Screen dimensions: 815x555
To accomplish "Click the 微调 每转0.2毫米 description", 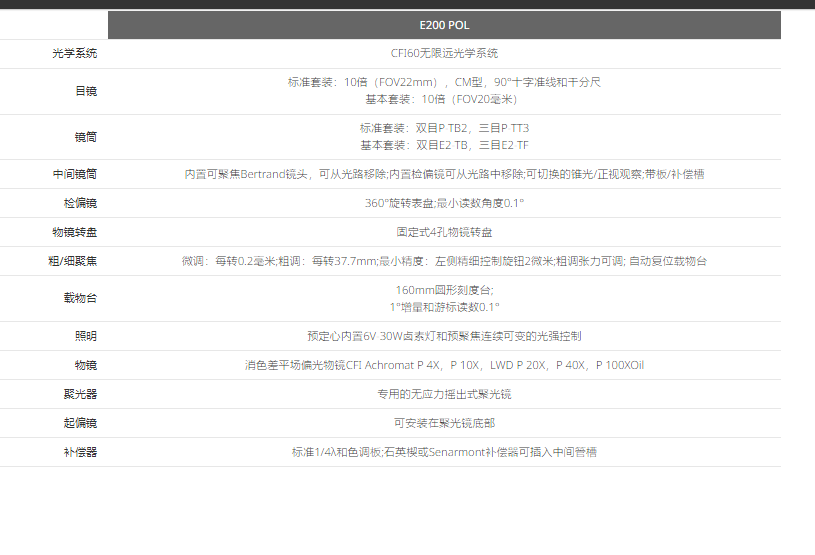I will (444, 261).
